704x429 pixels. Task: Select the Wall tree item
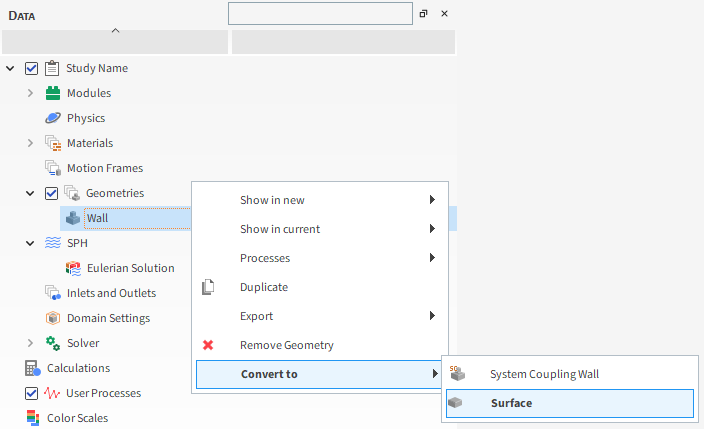coord(97,218)
